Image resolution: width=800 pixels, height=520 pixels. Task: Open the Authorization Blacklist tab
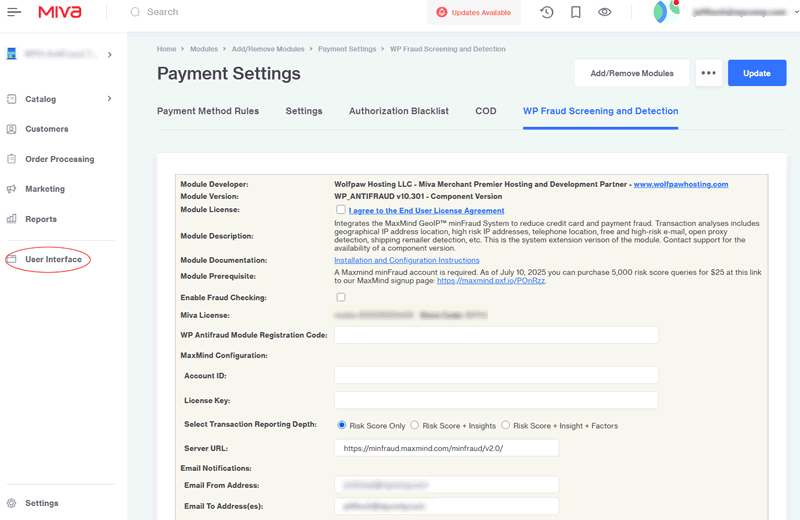pyautogui.click(x=398, y=111)
